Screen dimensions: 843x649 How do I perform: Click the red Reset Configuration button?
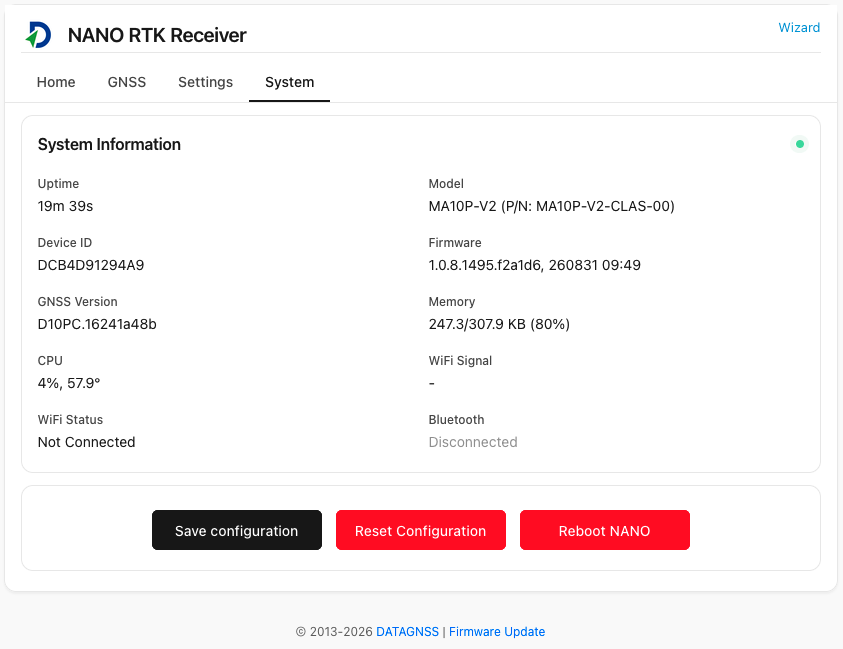(420, 530)
